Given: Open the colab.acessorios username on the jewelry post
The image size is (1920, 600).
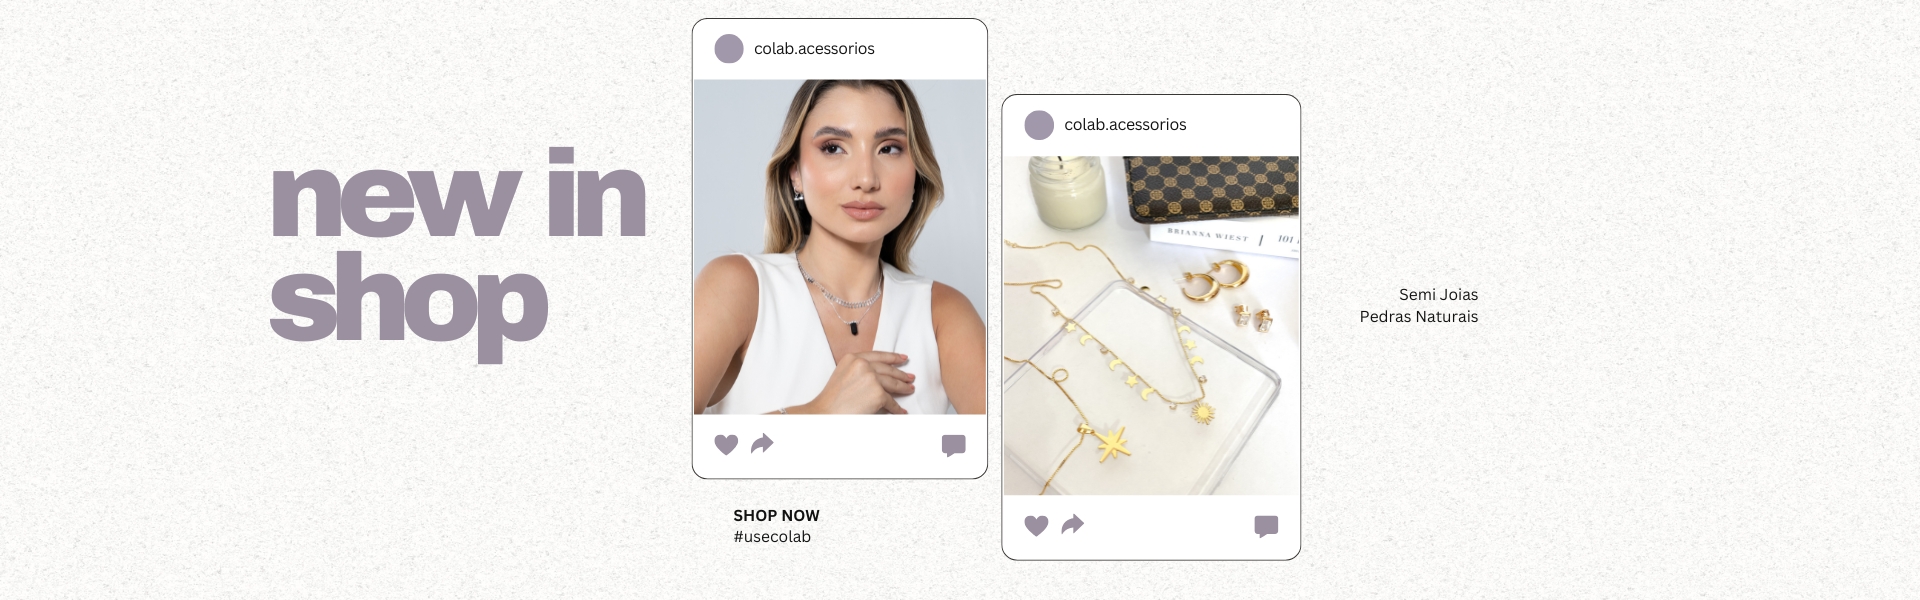Looking at the screenshot, I should pos(1125,125).
